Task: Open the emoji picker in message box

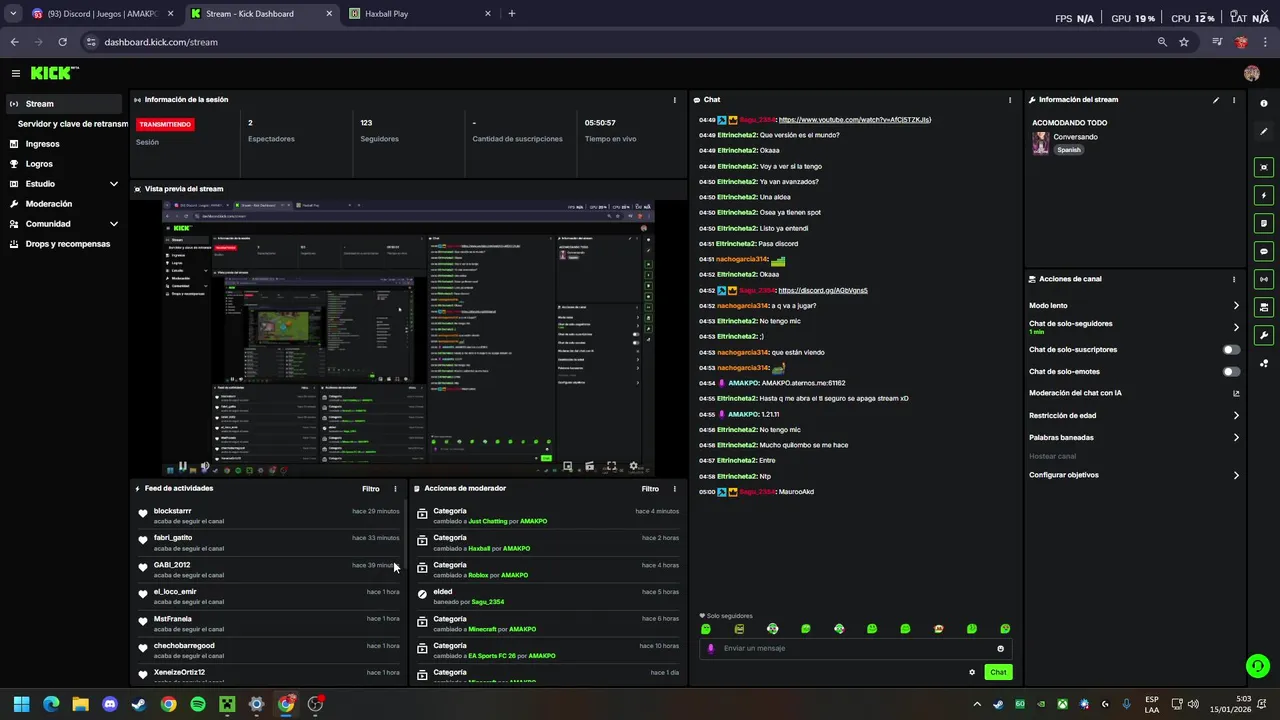Action: [1000, 648]
